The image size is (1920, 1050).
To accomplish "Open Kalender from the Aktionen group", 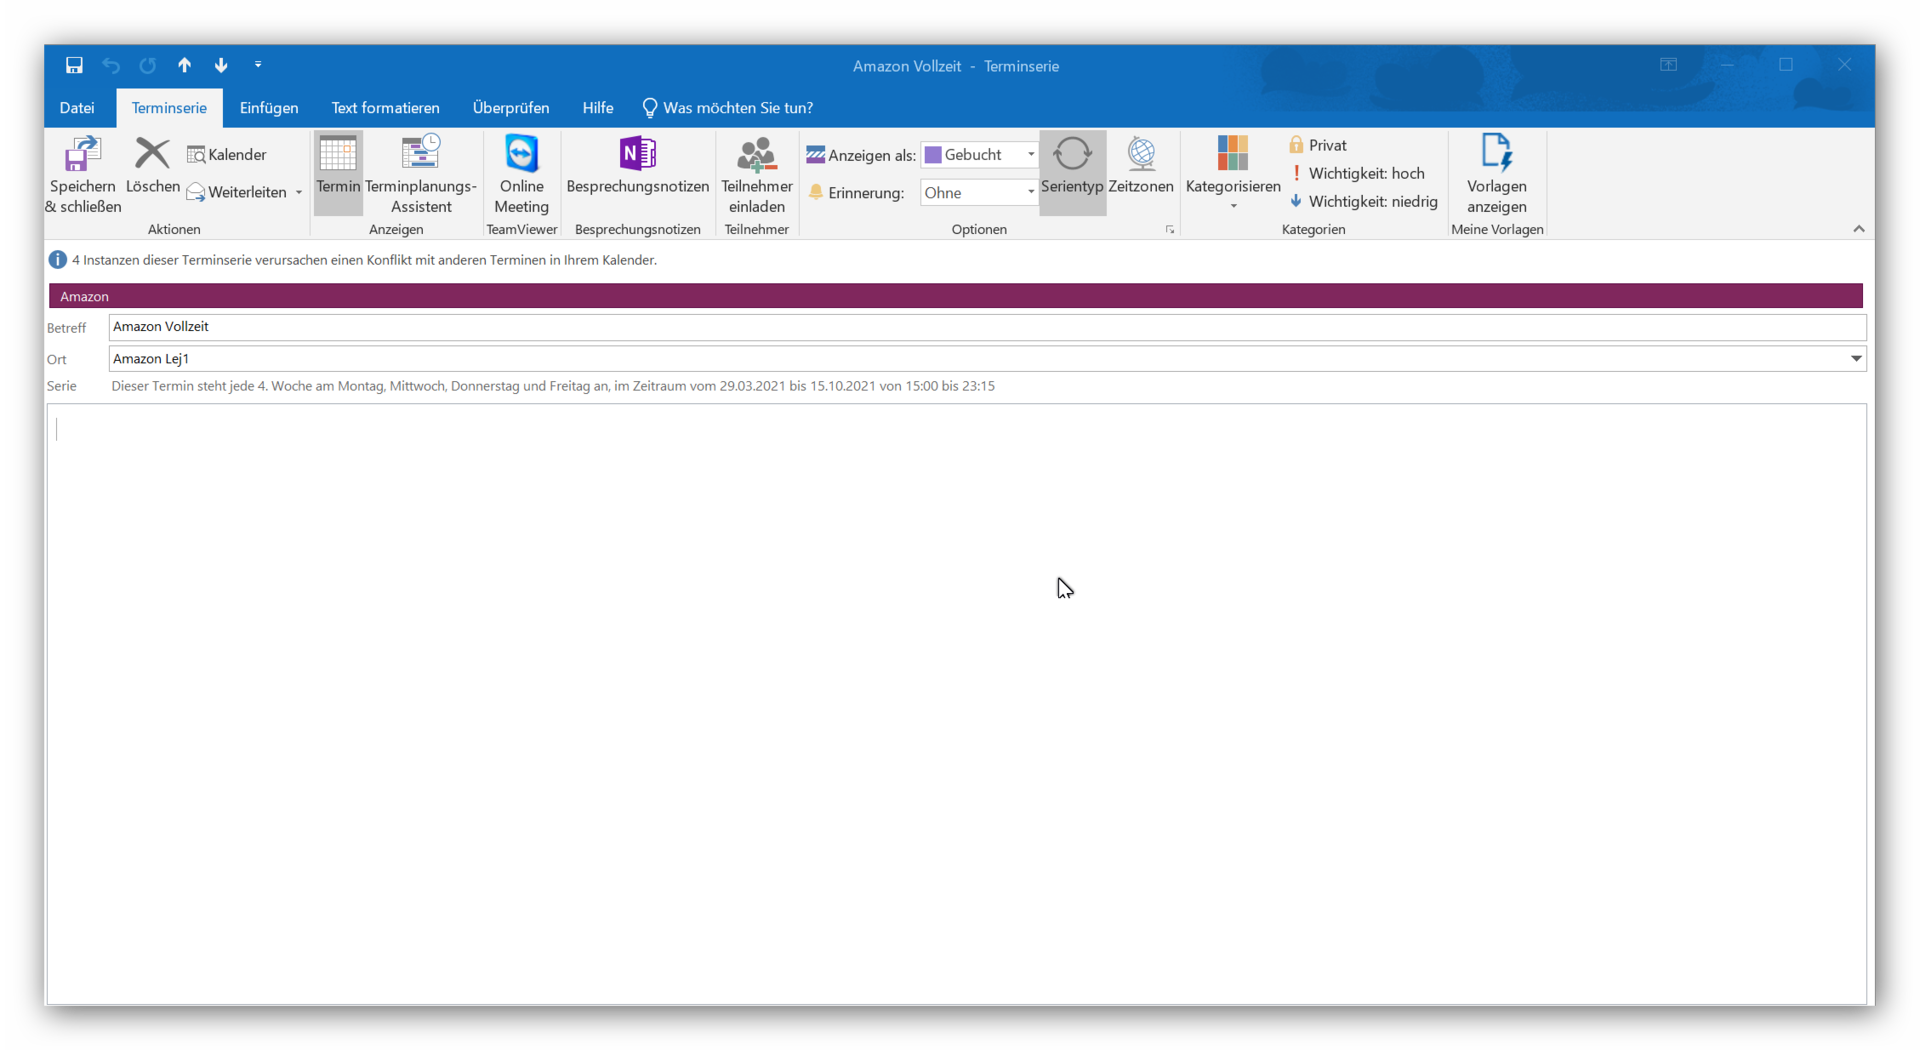I will (227, 155).
